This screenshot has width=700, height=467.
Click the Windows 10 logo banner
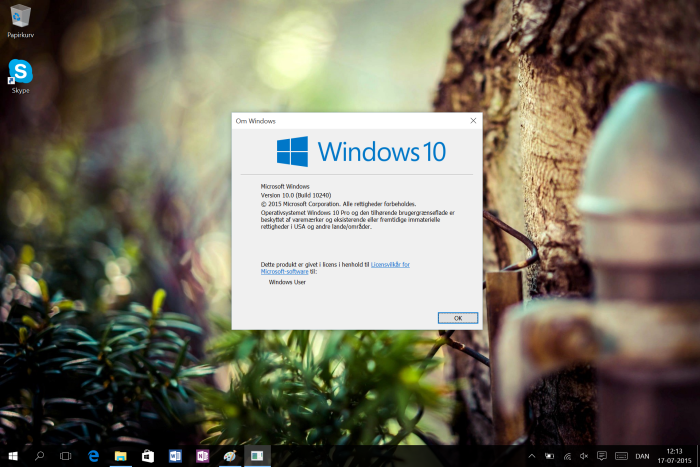click(x=361, y=152)
